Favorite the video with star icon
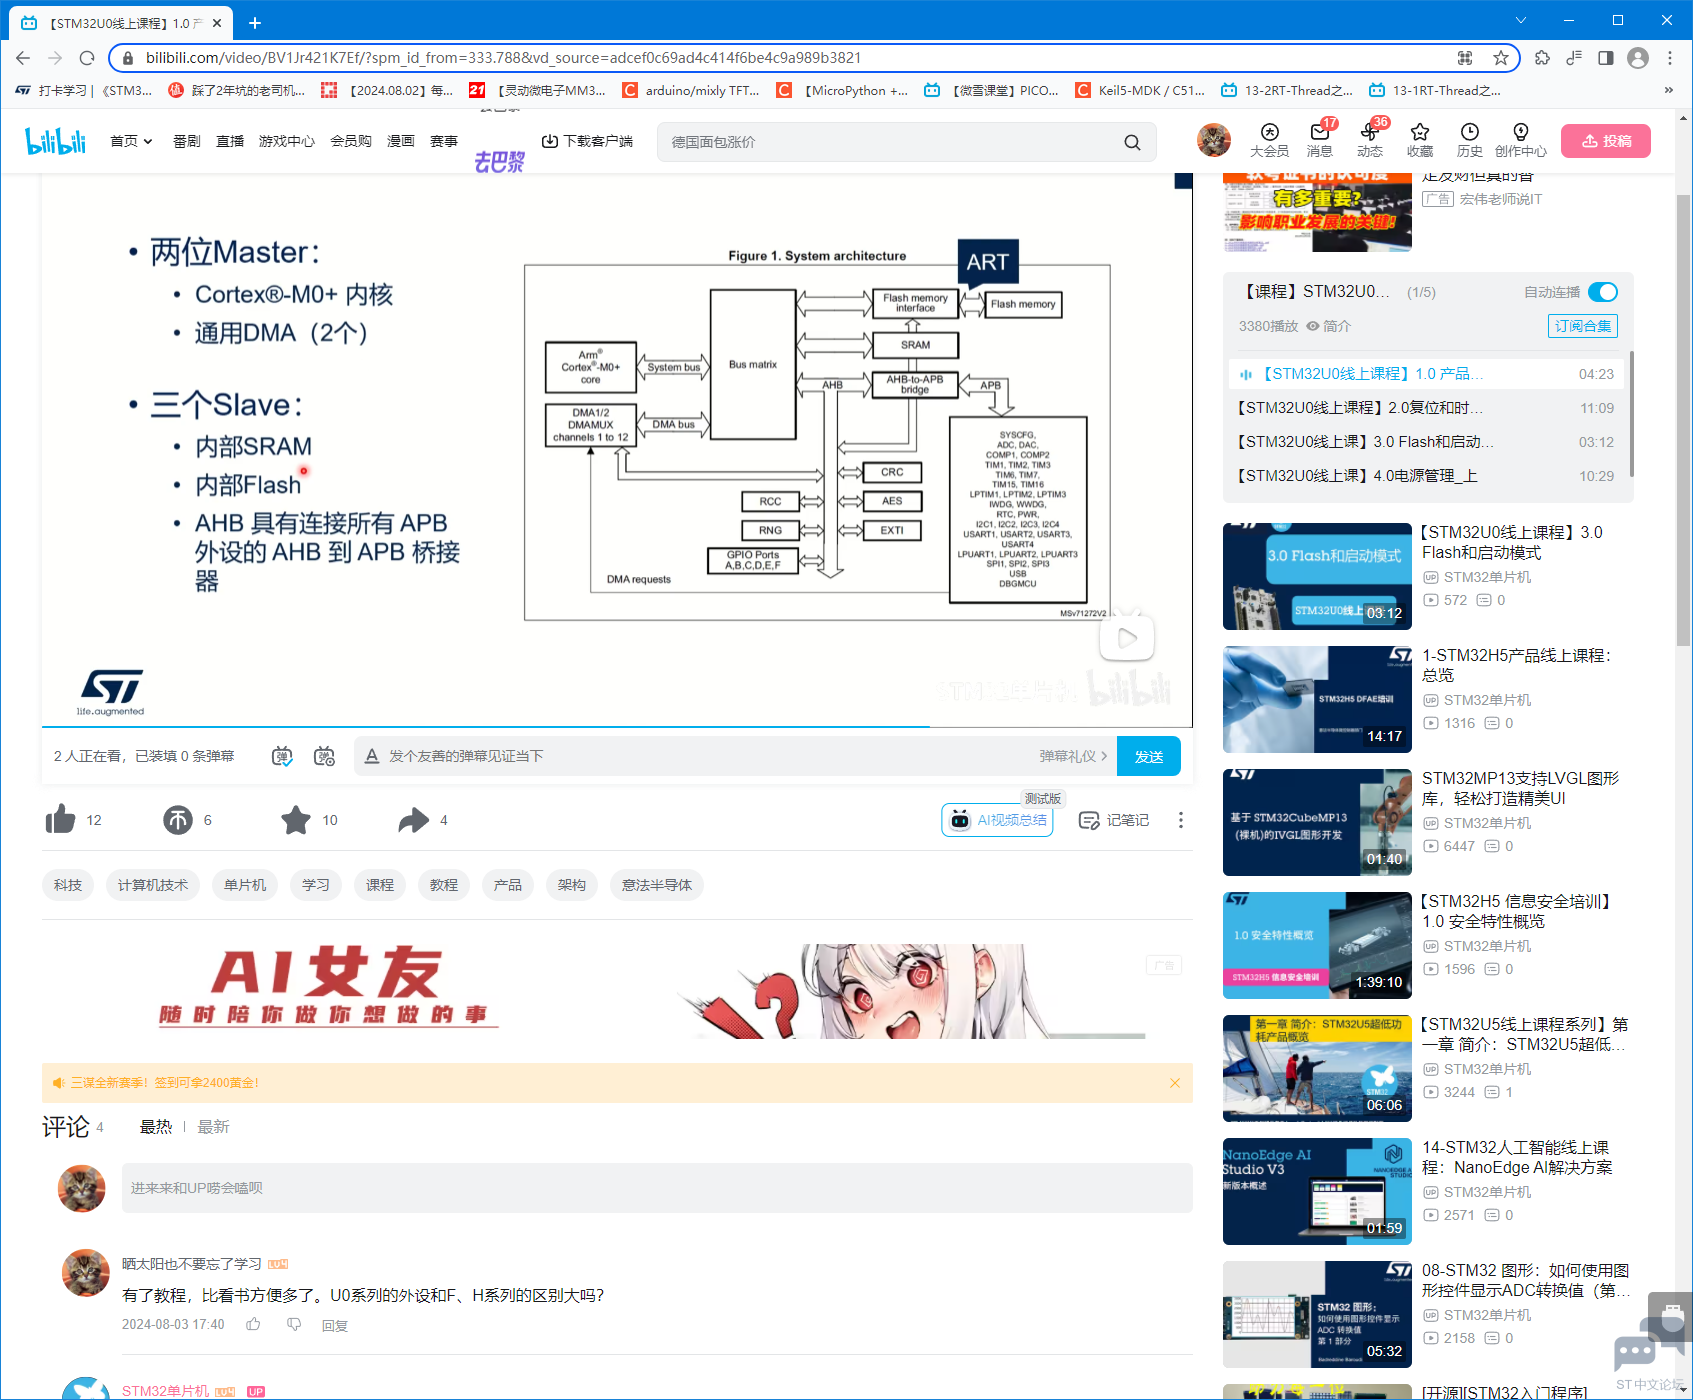 [x=296, y=820]
